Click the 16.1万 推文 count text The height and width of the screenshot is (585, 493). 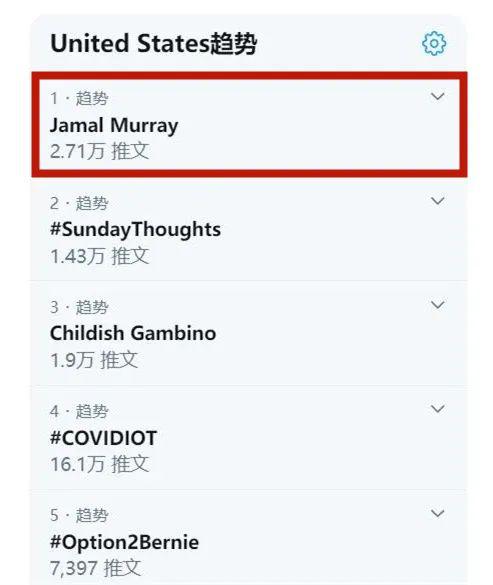click(100, 464)
